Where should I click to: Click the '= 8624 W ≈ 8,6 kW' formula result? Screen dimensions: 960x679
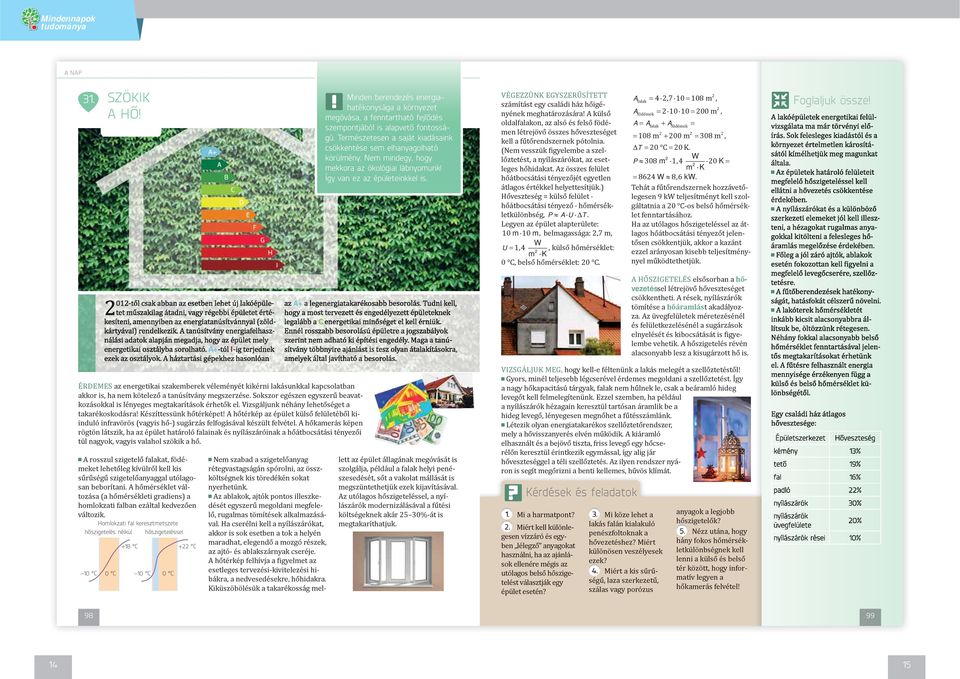(x=664, y=176)
